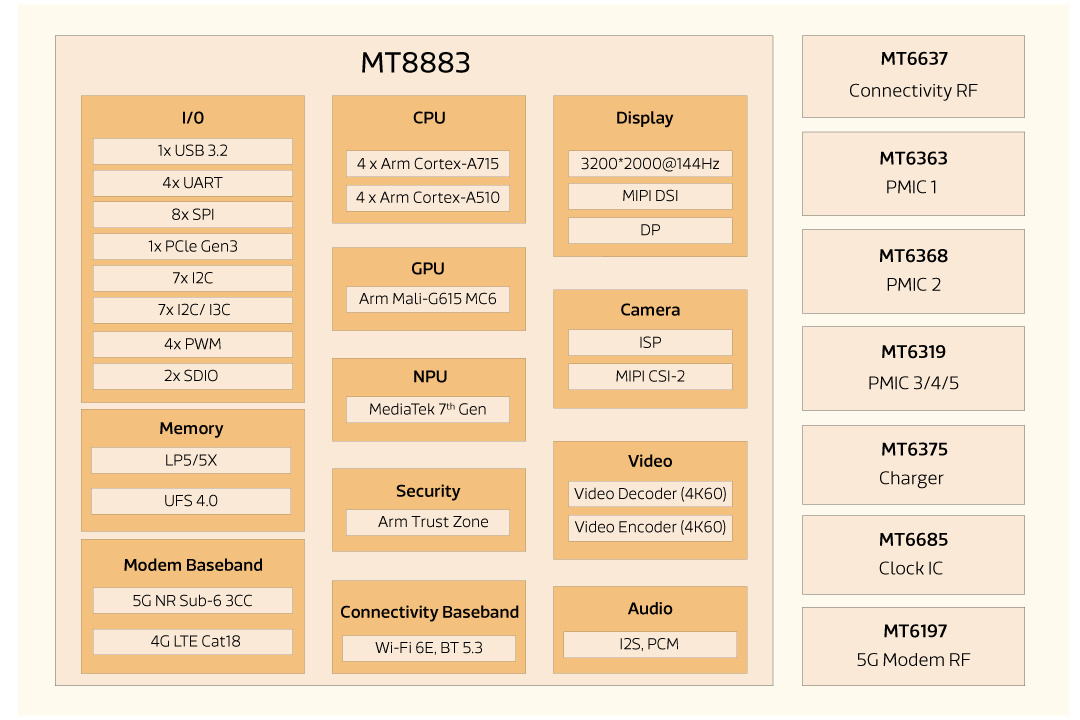This screenshot has height=720, width=1080.
Task: Click the 4x PWM entry
Action: [193, 344]
